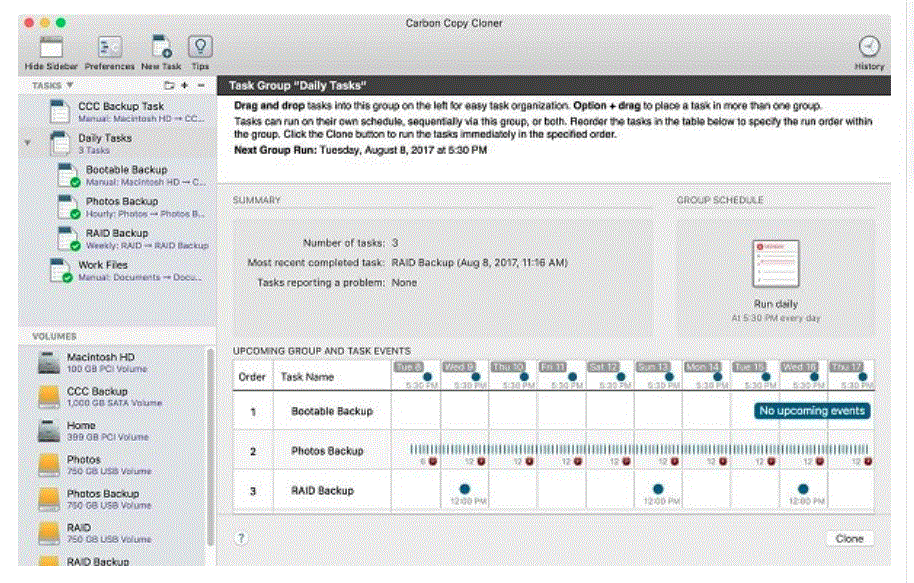The height and width of the screenshot is (583, 914).
Task: Click the Tue 8 group event dot
Action: (427, 377)
